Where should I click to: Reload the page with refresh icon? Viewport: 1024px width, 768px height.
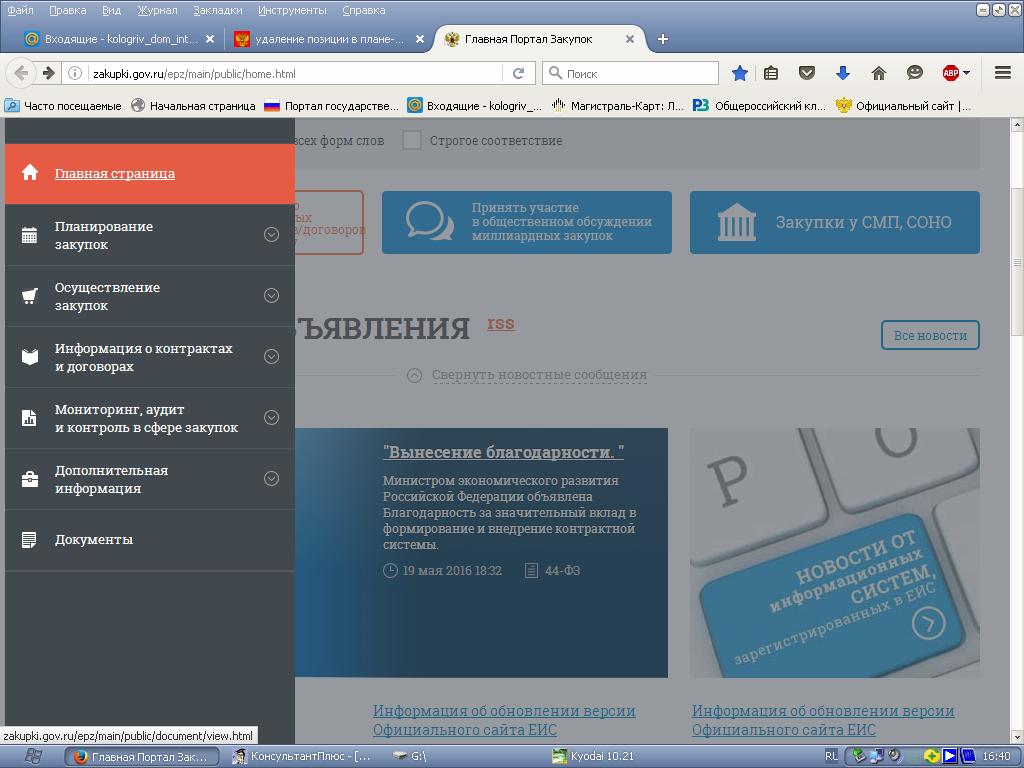point(518,73)
